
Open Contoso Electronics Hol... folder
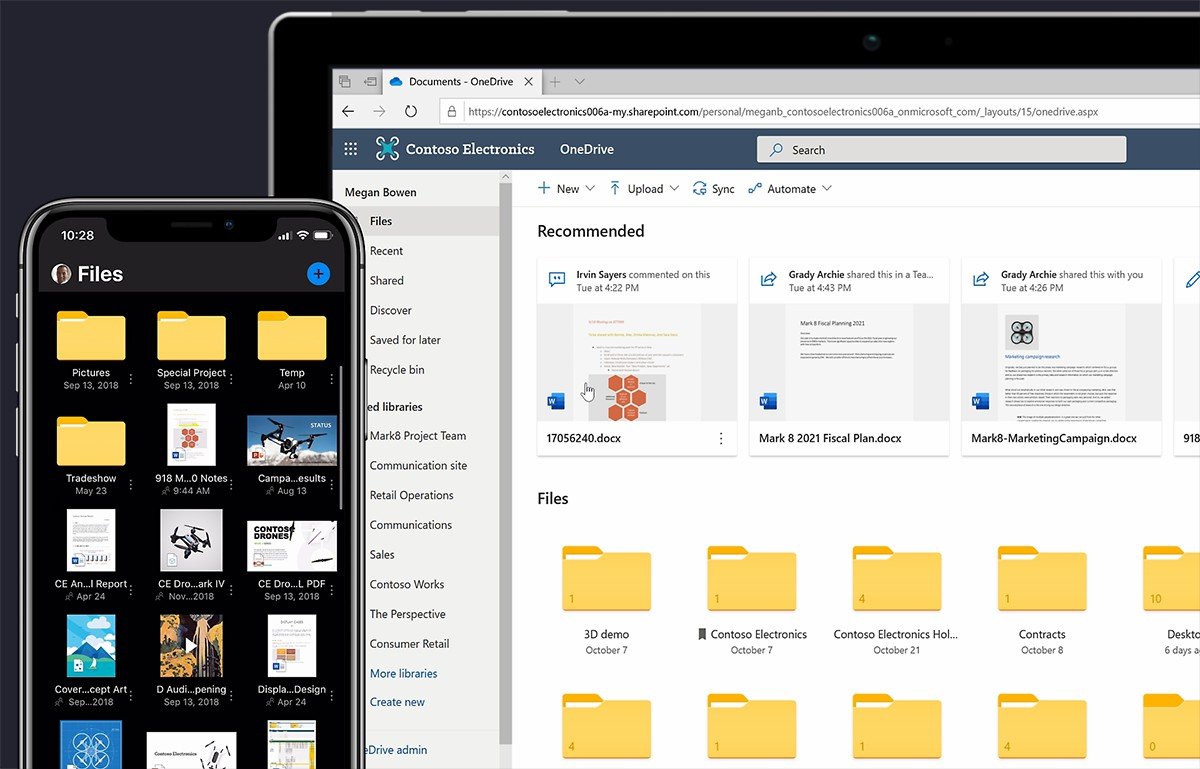coord(896,578)
